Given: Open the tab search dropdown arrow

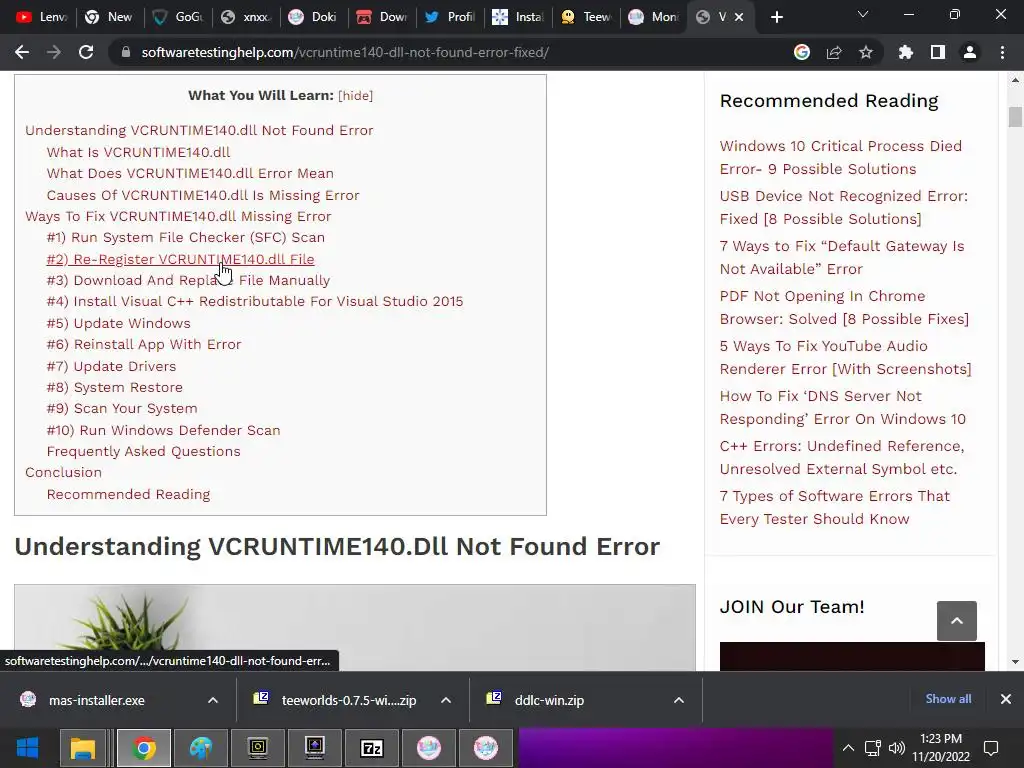Looking at the screenshot, I should pyautogui.click(x=863, y=14).
